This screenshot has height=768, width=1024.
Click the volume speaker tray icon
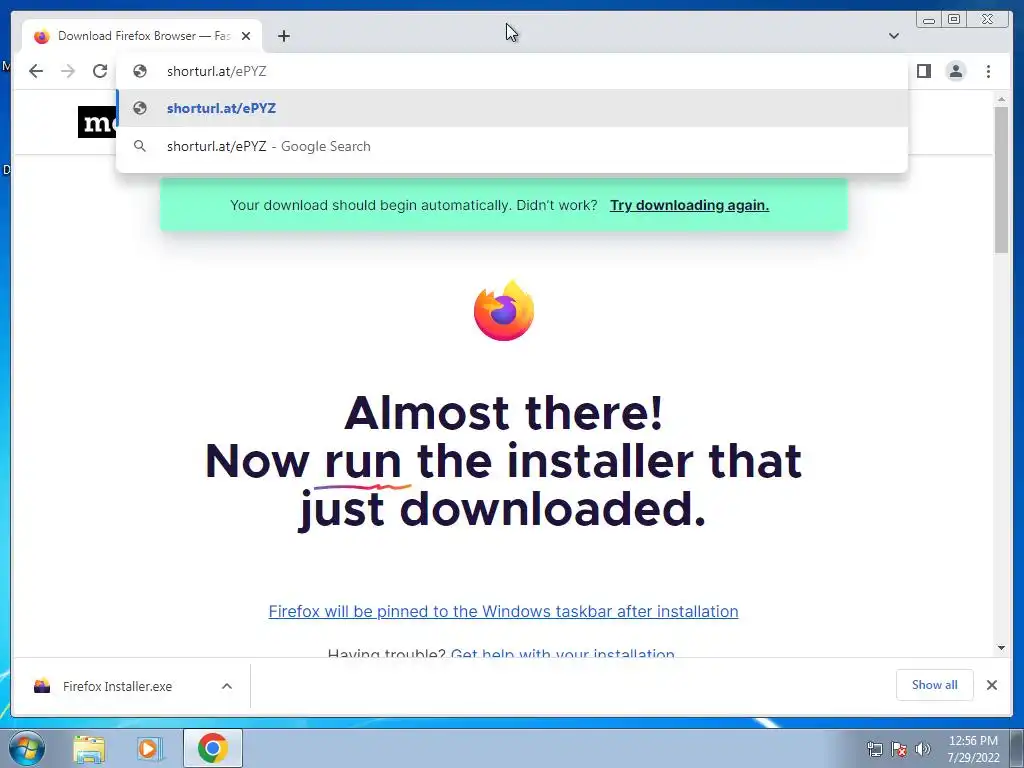923,749
